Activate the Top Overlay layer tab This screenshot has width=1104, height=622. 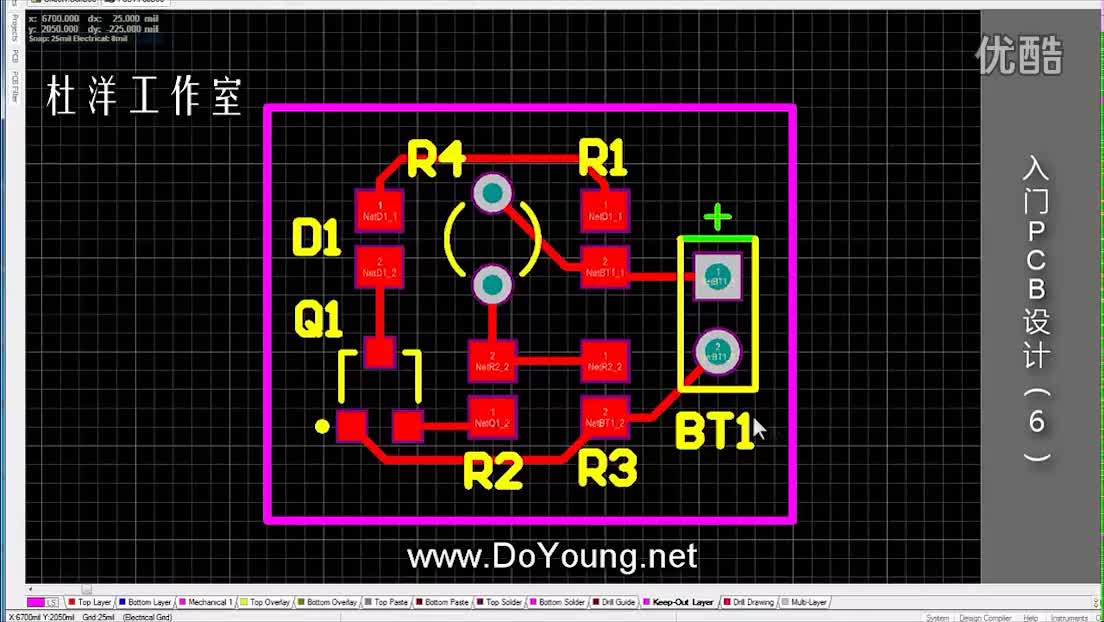(x=265, y=602)
